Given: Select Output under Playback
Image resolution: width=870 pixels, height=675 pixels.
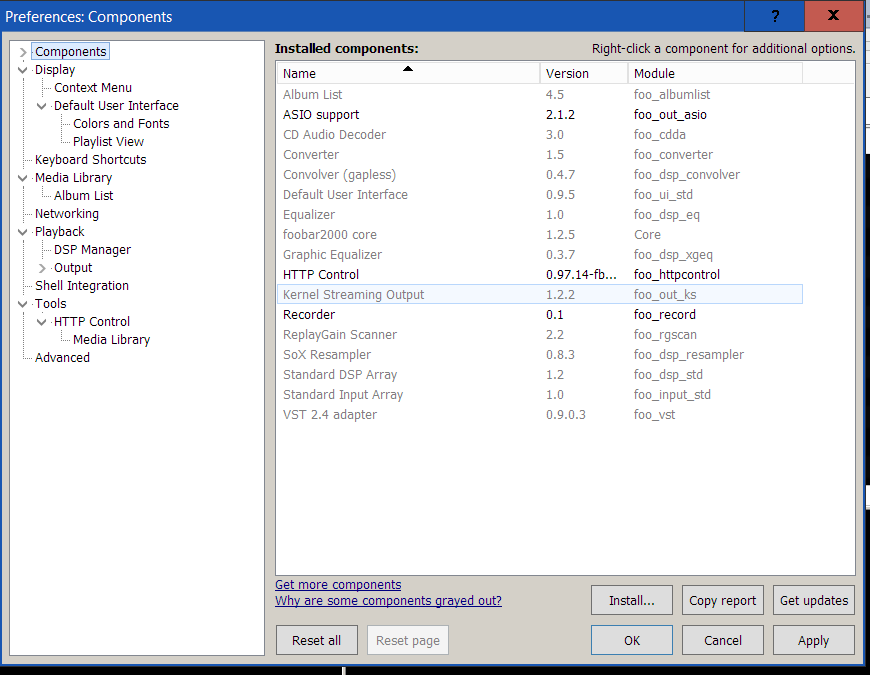Looking at the screenshot, I should pyautogui.click(x=73, y=268).
